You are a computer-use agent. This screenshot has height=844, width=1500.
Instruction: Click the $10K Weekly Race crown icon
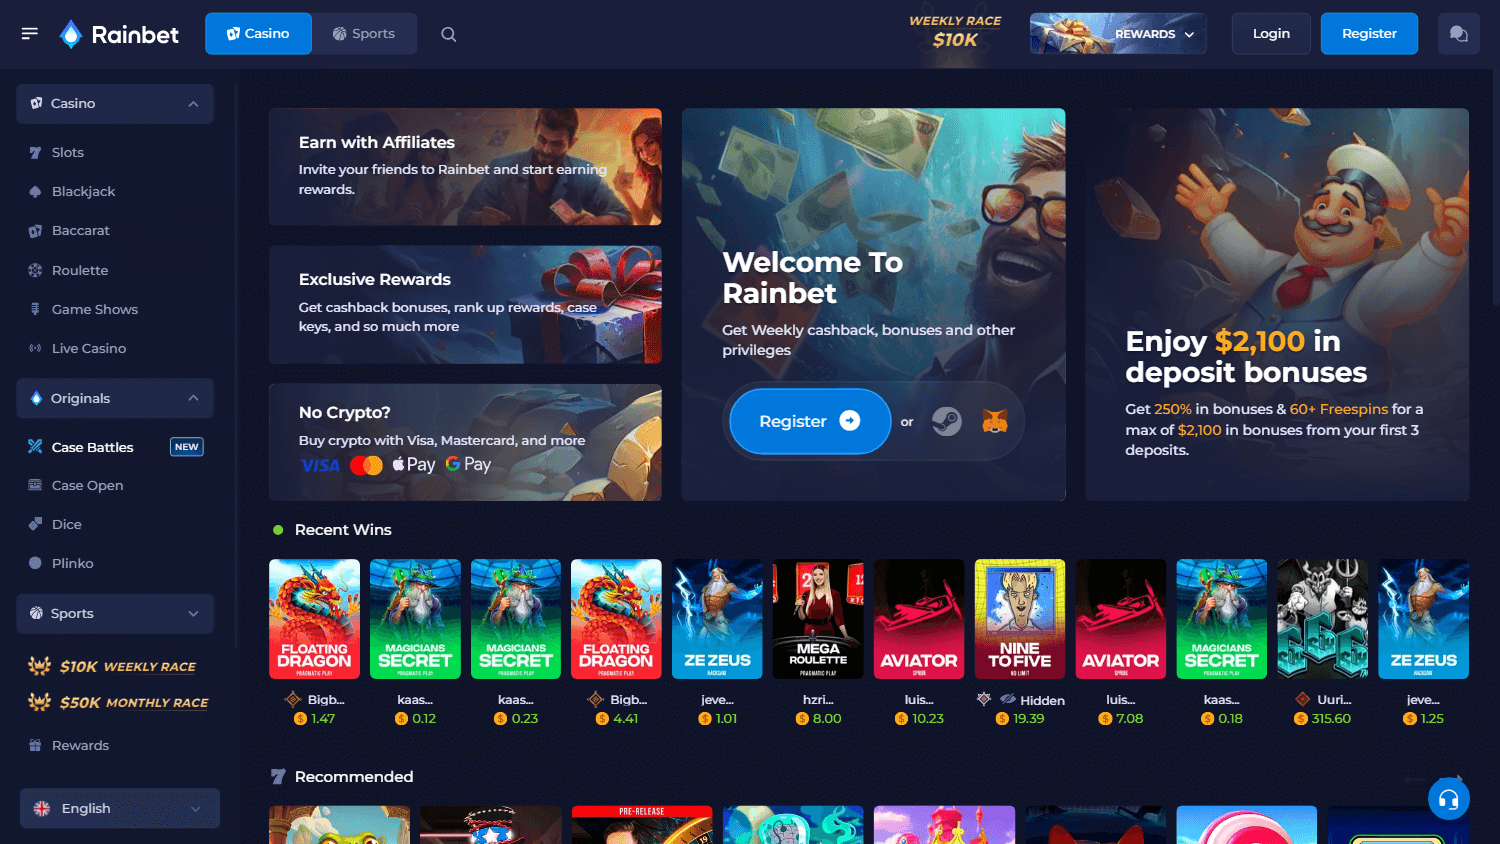[40, 665]
